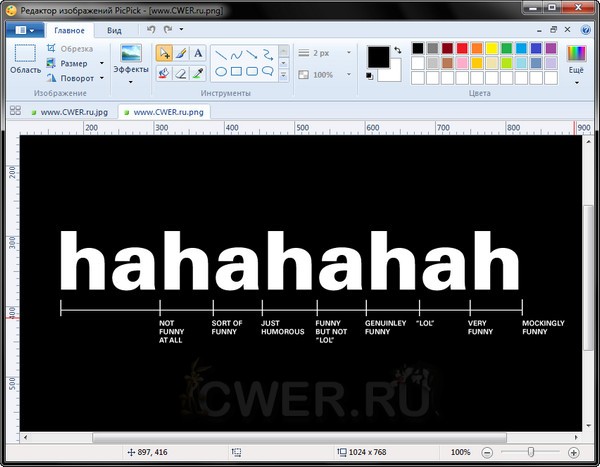The width and height of the screenshot is (600, 467).
Task: Open Ещё for more colors
Action: [577, 60]
